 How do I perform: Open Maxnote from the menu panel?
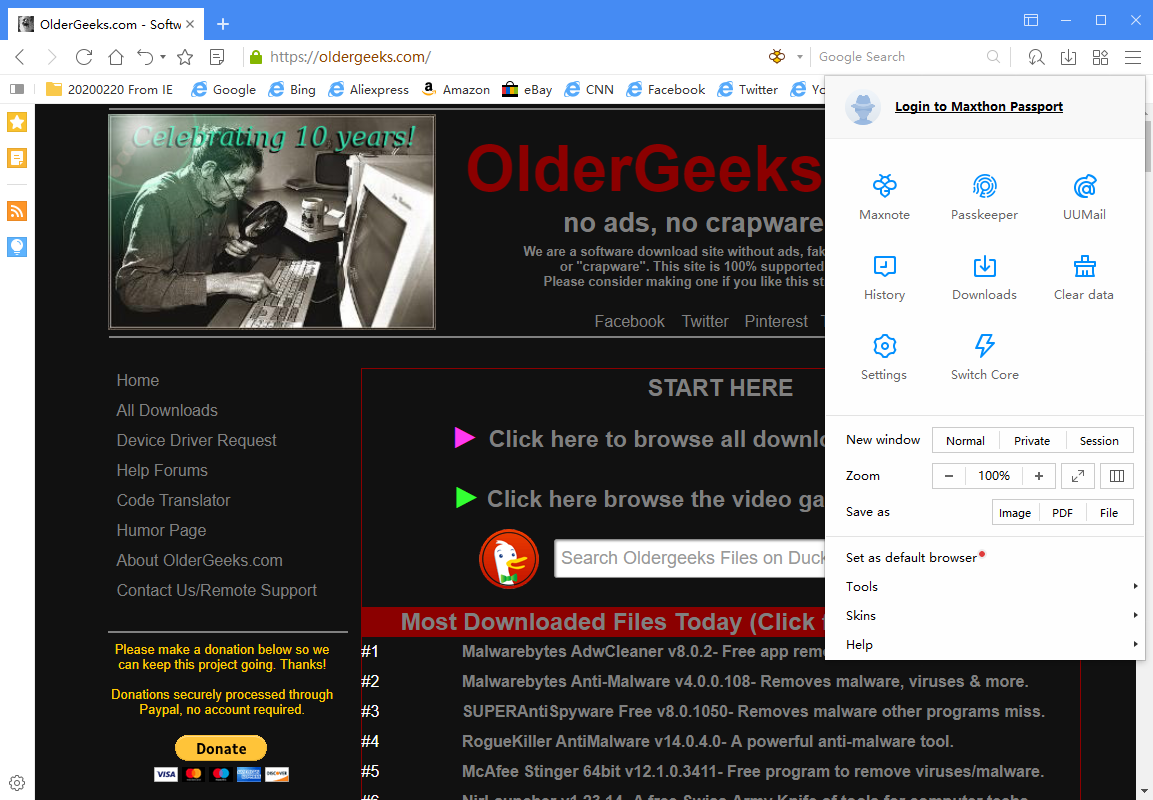(884, 197)
